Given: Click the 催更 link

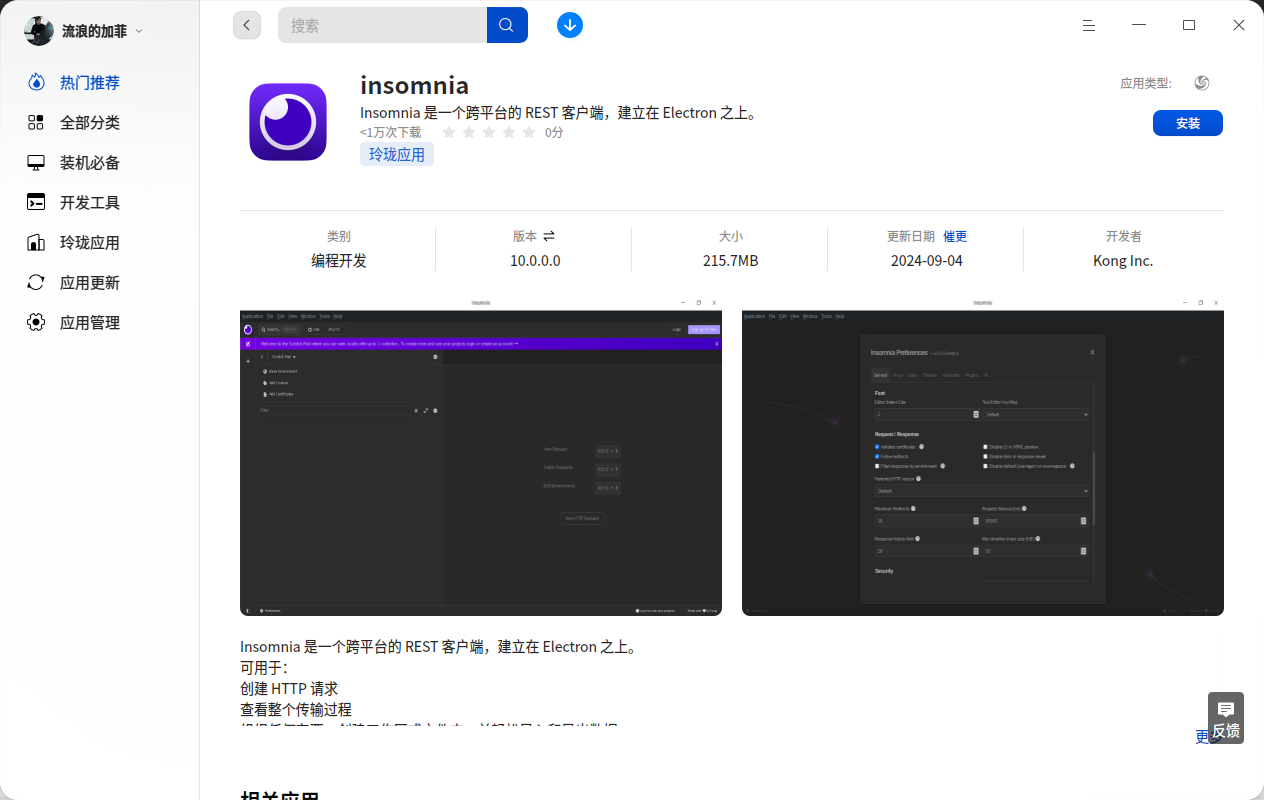Looking at the screenshot, I should (955, 237).
